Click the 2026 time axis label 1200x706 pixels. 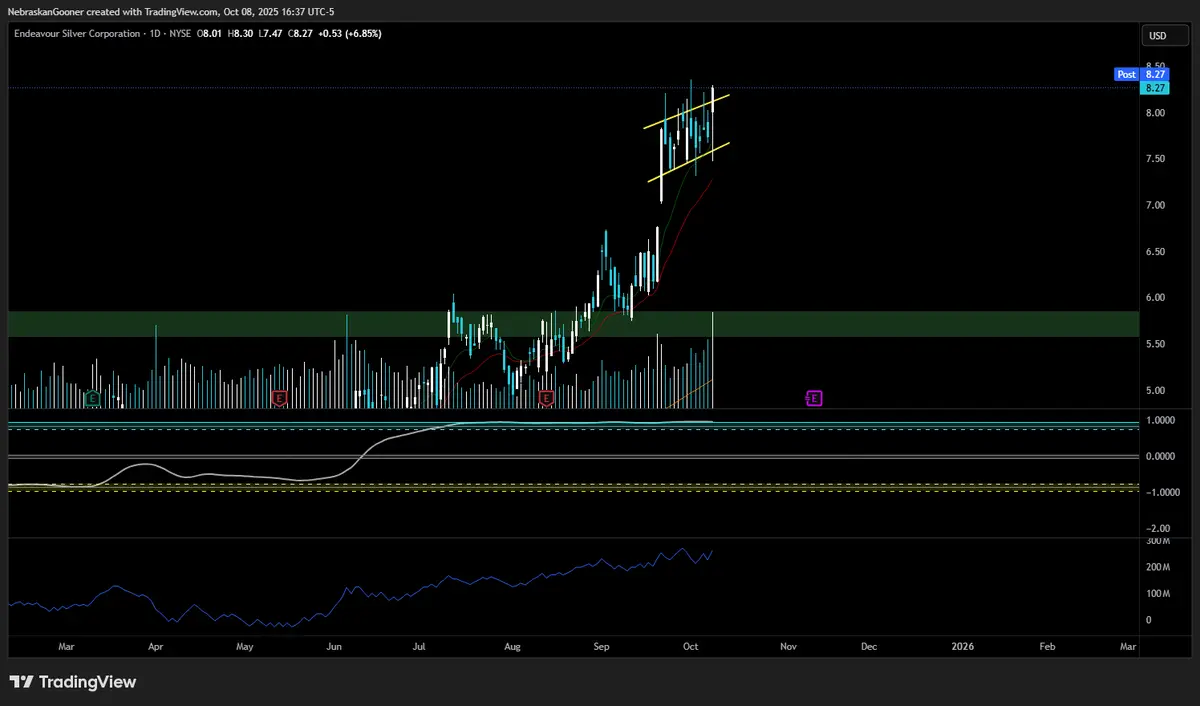pyautogui.click(x=962, y=647)
